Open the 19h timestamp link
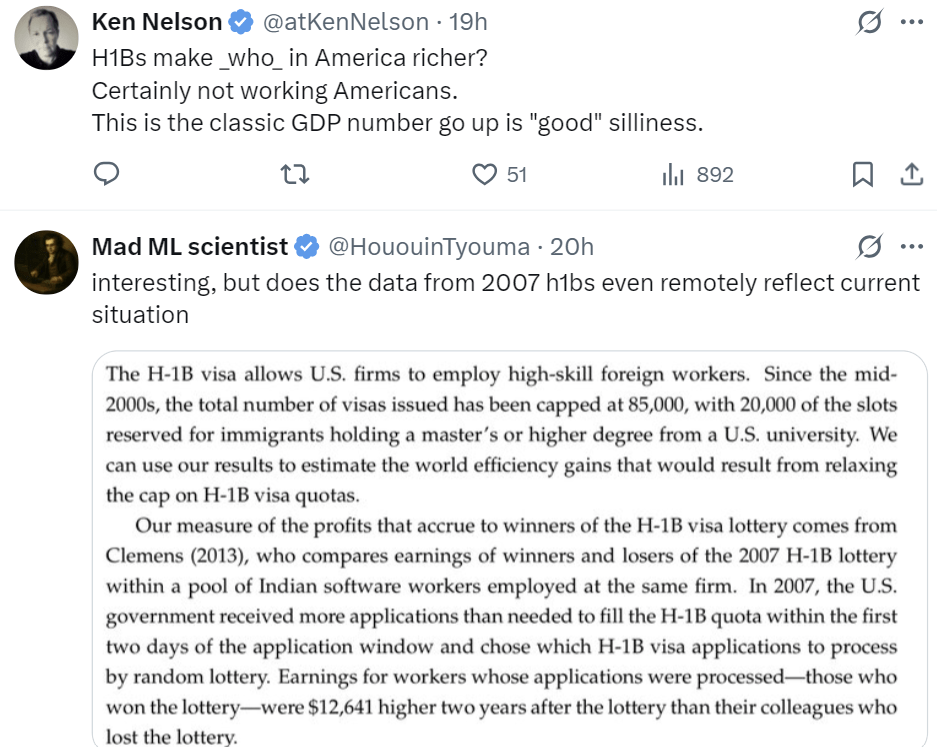Image resolution: width=937 pixels, height=747 pixels. 467,22
